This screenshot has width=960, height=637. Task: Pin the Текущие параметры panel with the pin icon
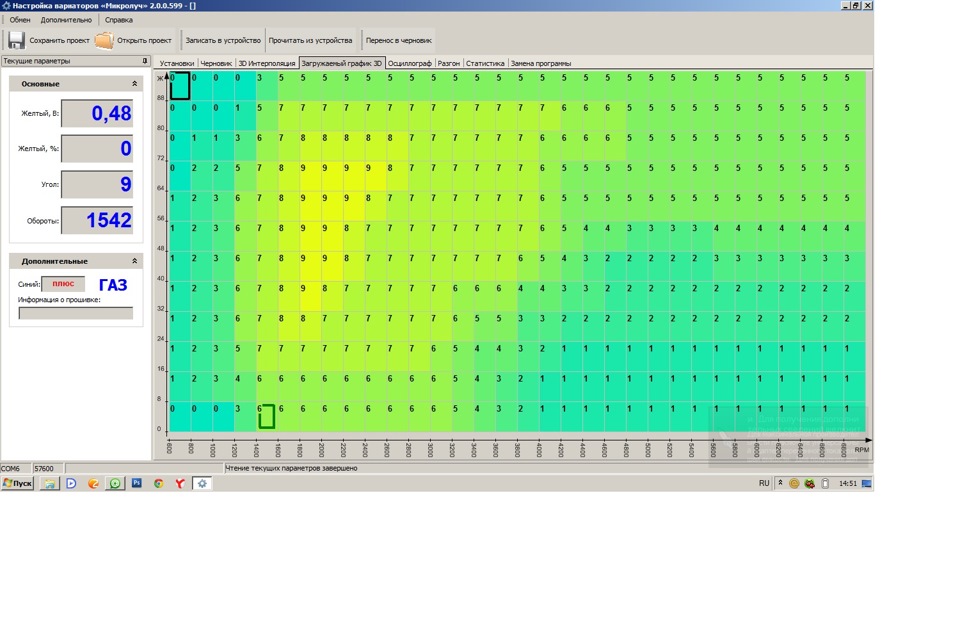pyautogui.click(x=144, y=61)
